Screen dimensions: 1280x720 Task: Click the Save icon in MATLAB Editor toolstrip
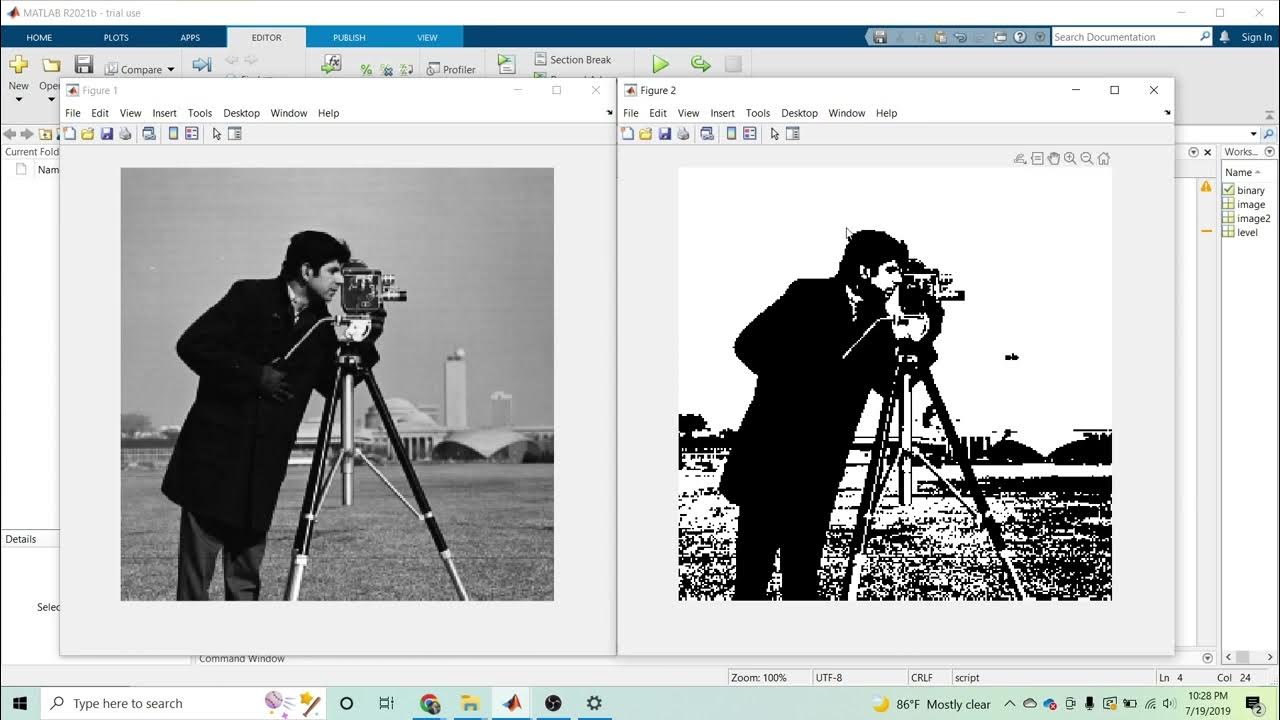click(84, 65)
